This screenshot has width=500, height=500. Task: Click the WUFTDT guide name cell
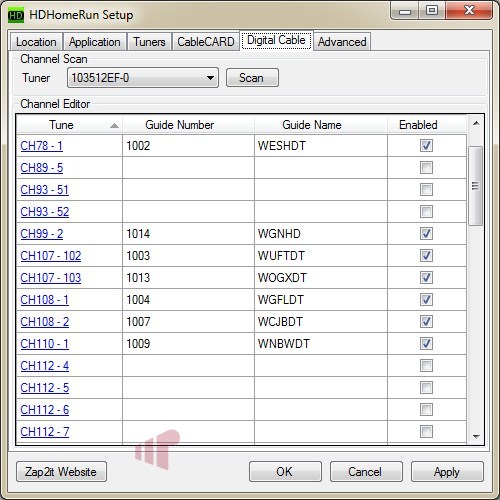(x=321, y=256)
